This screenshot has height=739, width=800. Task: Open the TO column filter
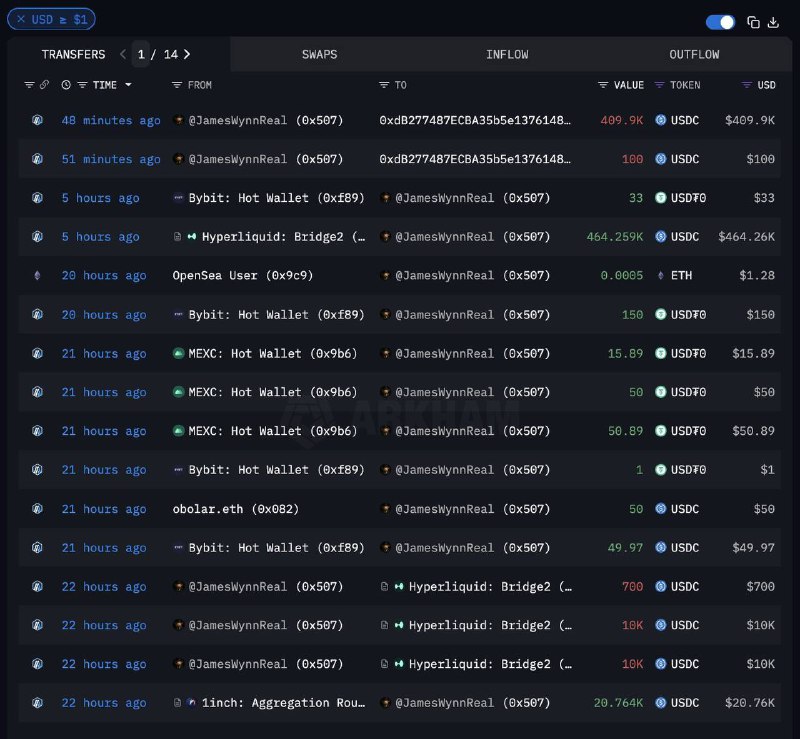pos(384,85)
